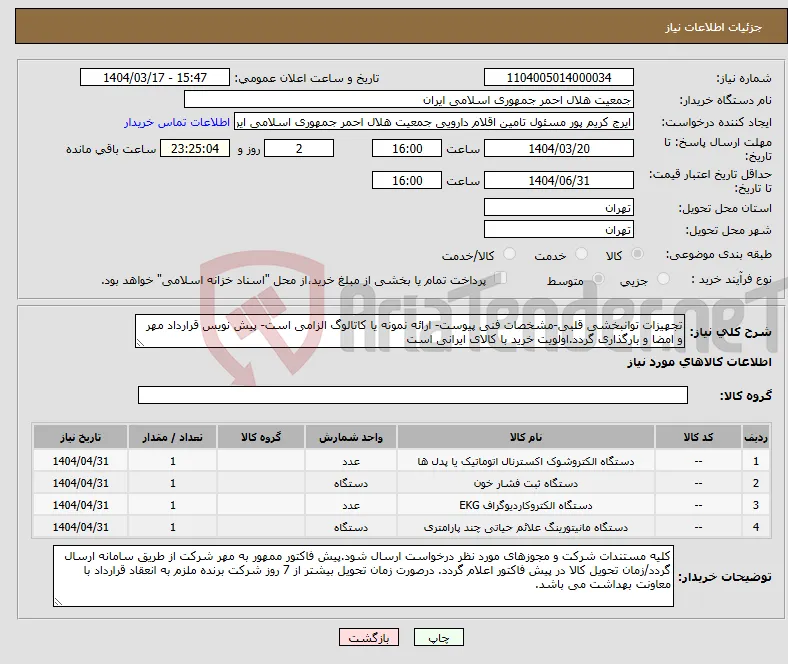
Task: Click the اطلاعات کالاهای مورد نیاز heading
Action: (699, 362)
